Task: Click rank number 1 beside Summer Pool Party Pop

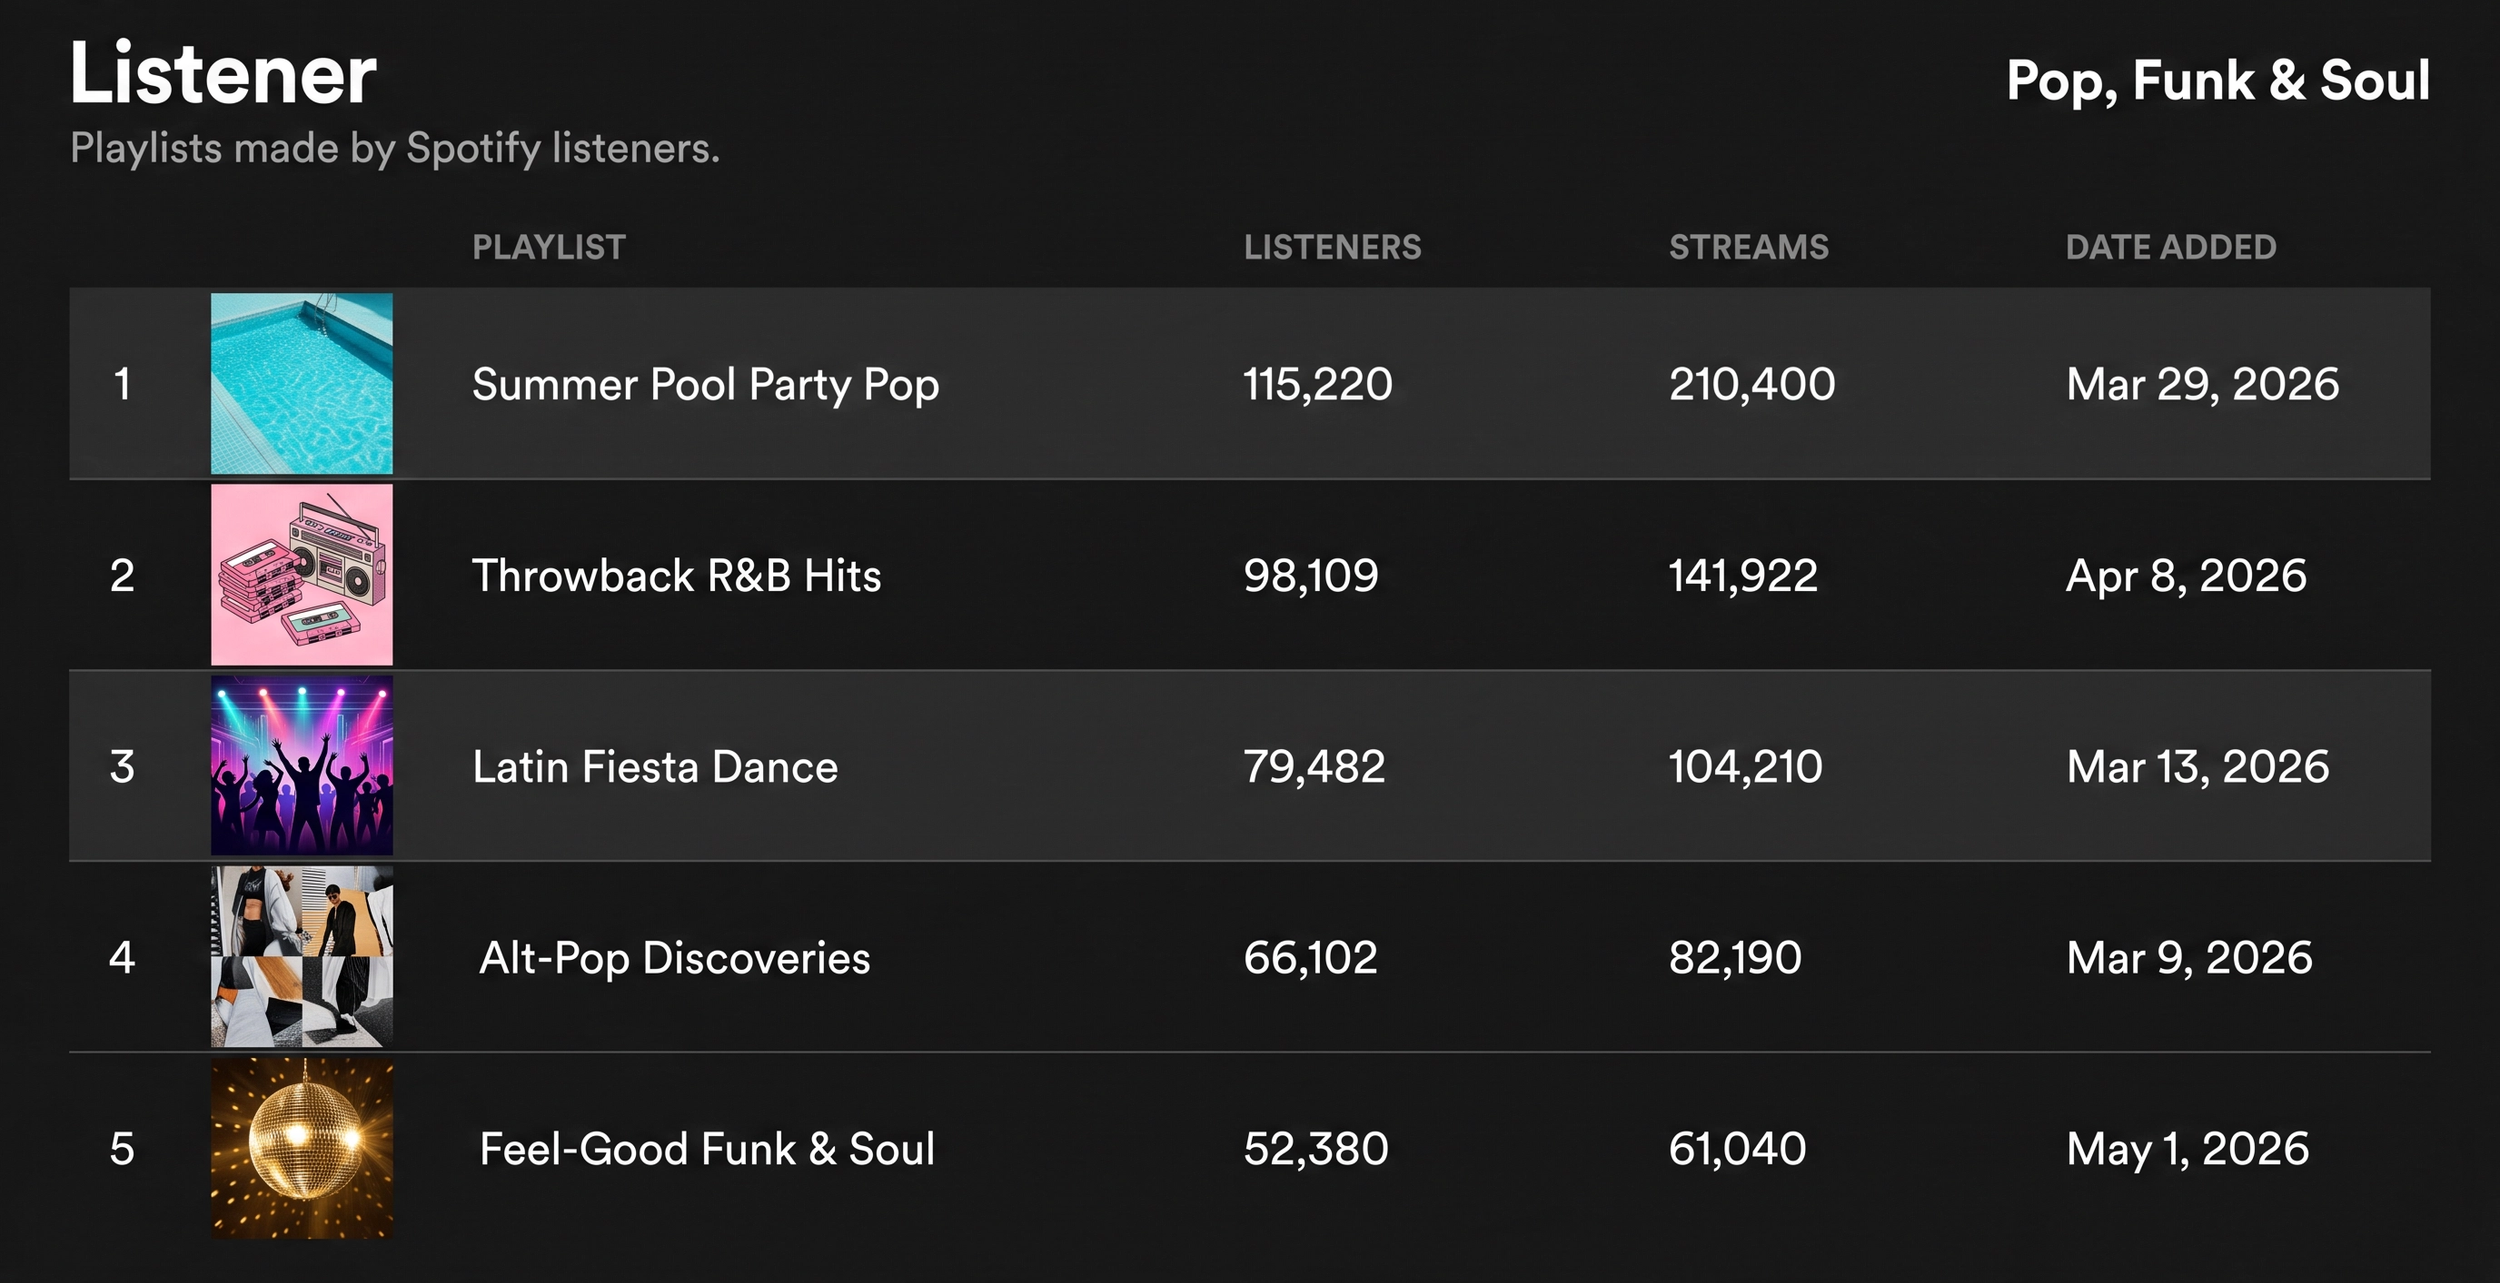Action: pos(122,384)
